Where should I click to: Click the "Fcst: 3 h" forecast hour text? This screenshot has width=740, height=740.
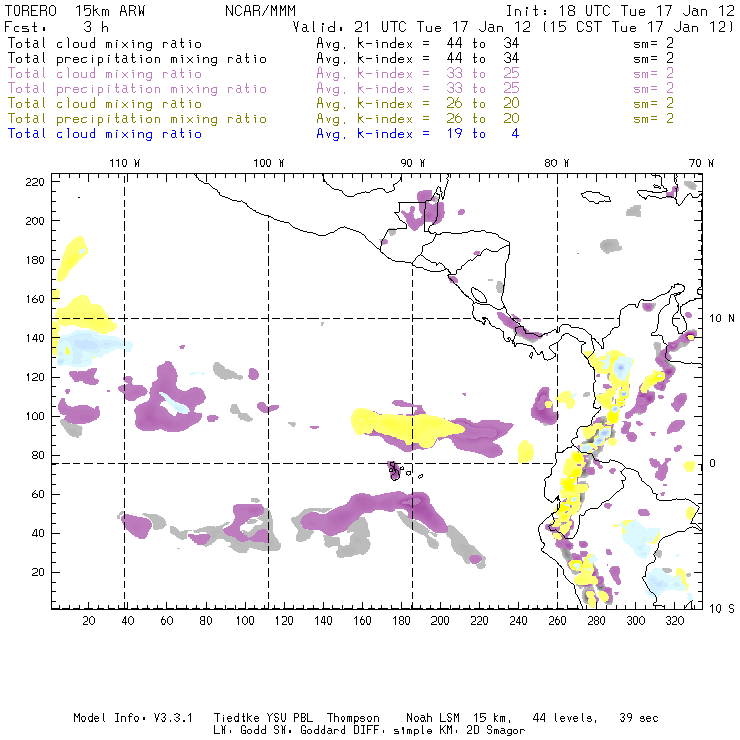pyautogui.click(x=57, y=27)
